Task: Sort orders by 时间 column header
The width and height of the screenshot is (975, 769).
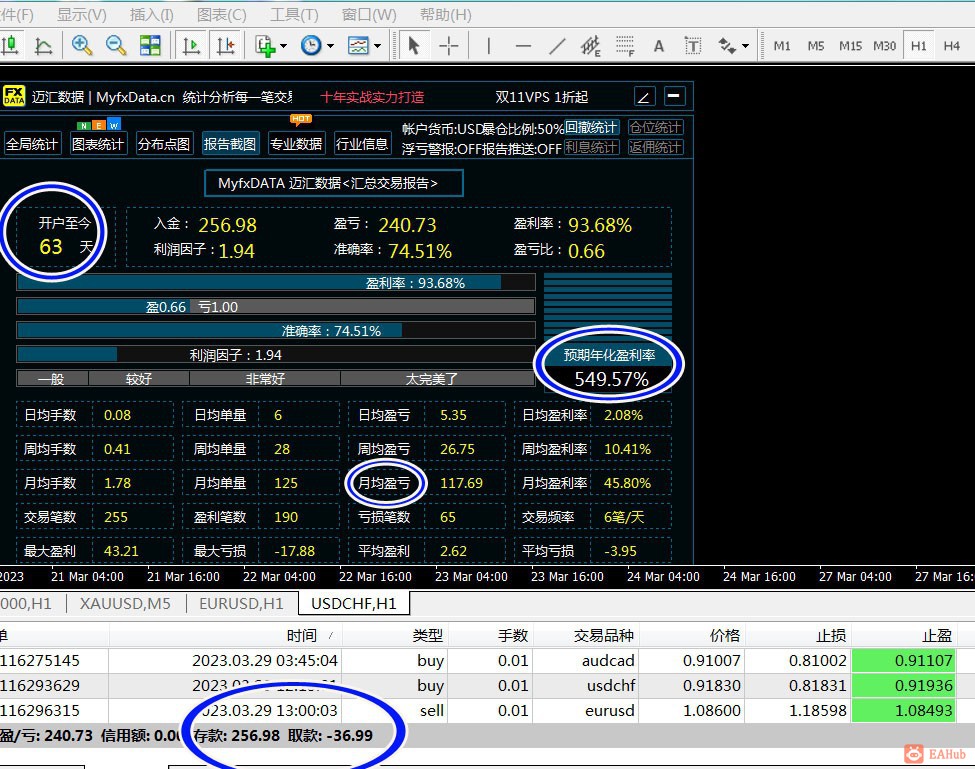Action: click(x=302, y=635)
